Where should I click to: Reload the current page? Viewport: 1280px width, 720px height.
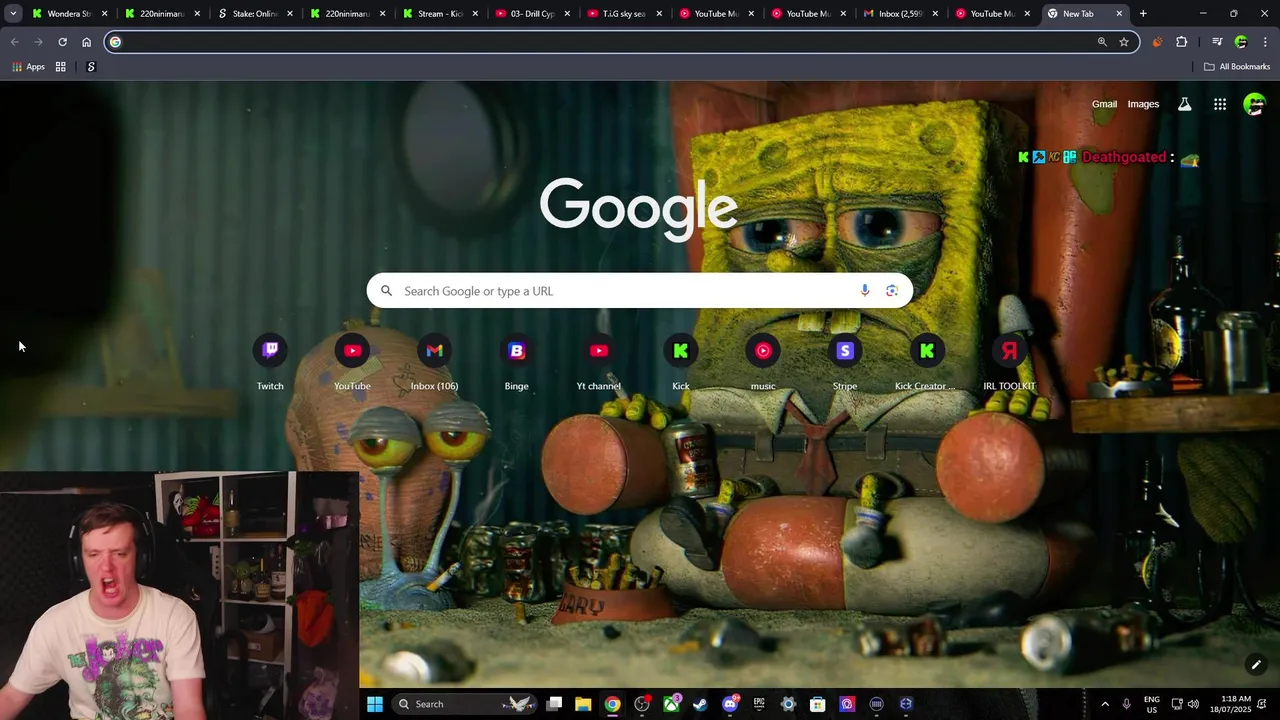pos(62,42)
